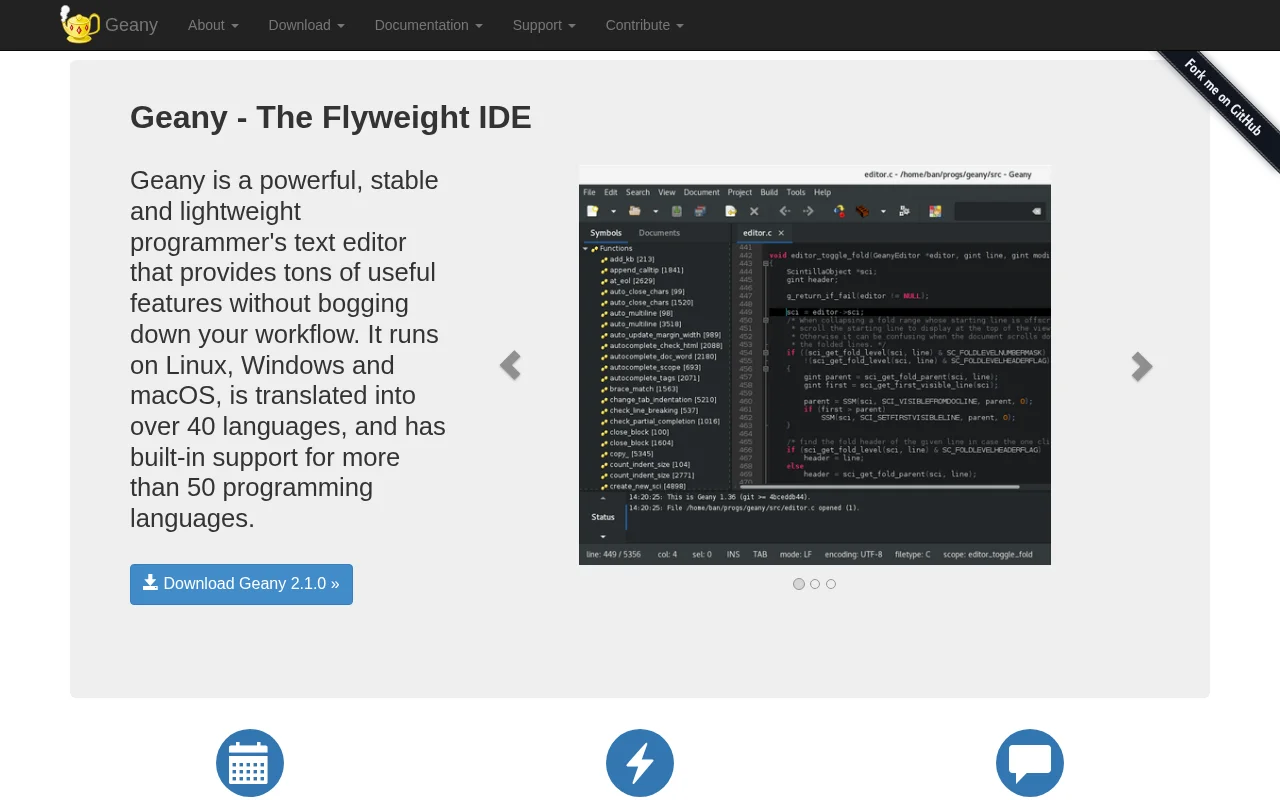Select the third carousel indicator dot
This screenshot has height=800, width=1280.
tap(831, 584)
